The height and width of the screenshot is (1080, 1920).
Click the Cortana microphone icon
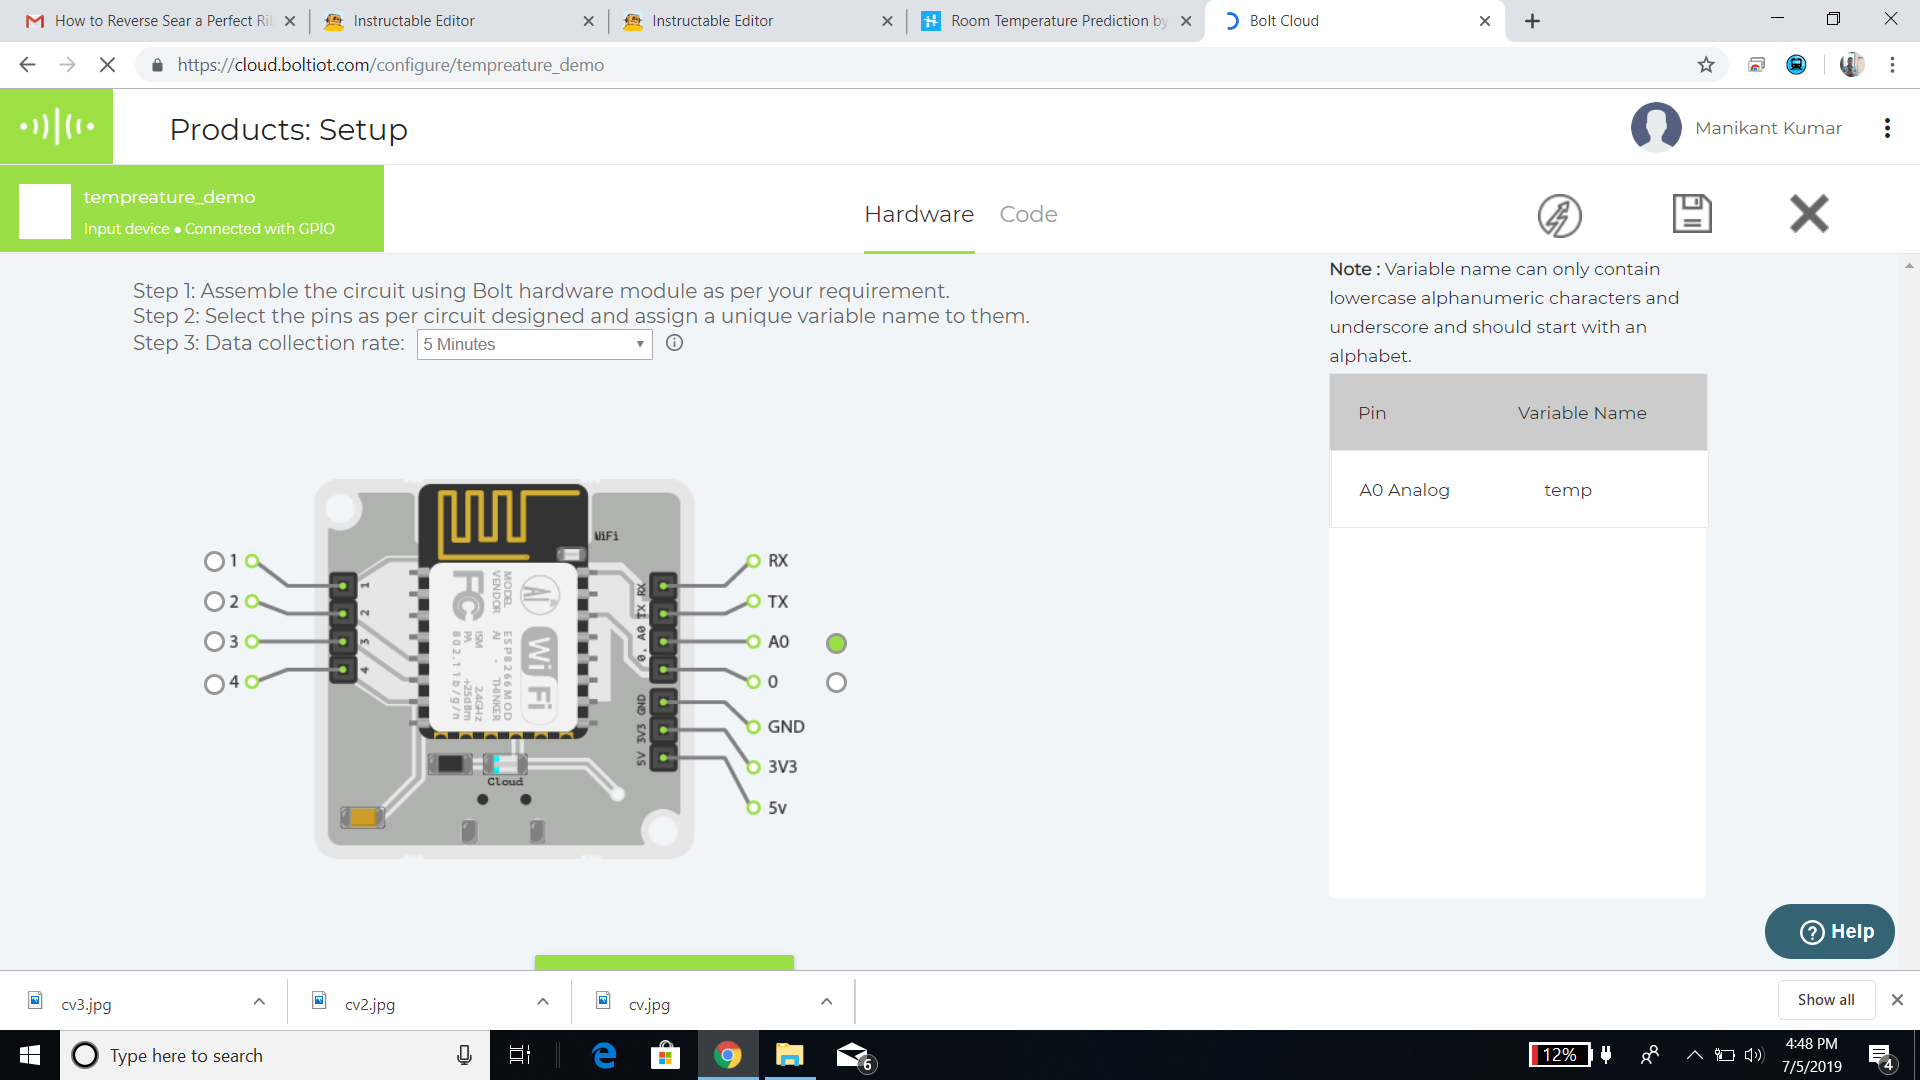click(464, 1055)
